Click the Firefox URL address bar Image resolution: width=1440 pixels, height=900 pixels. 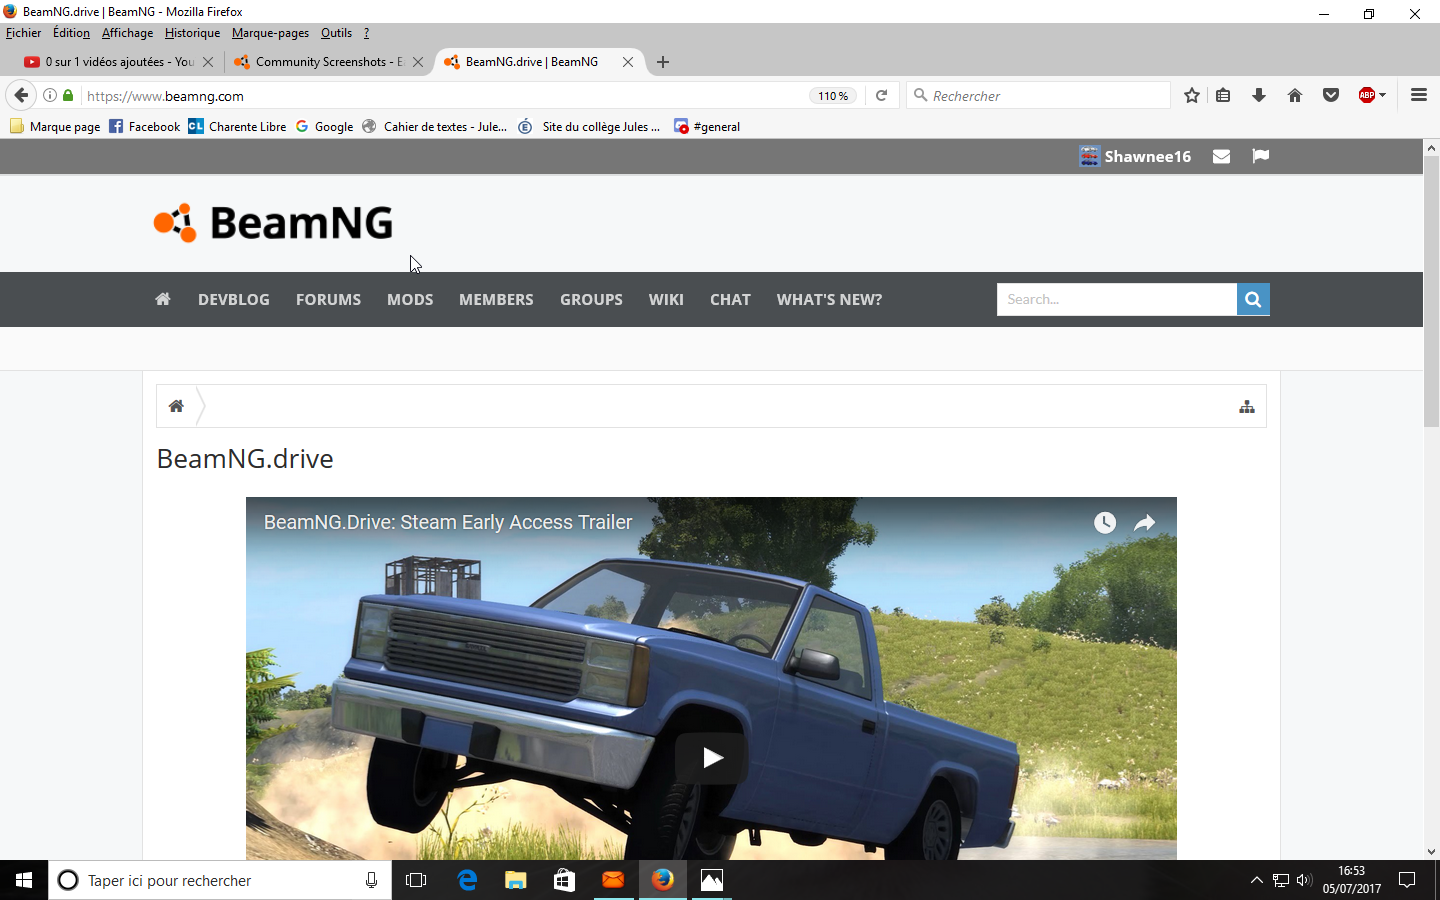[x=445, y=96]
